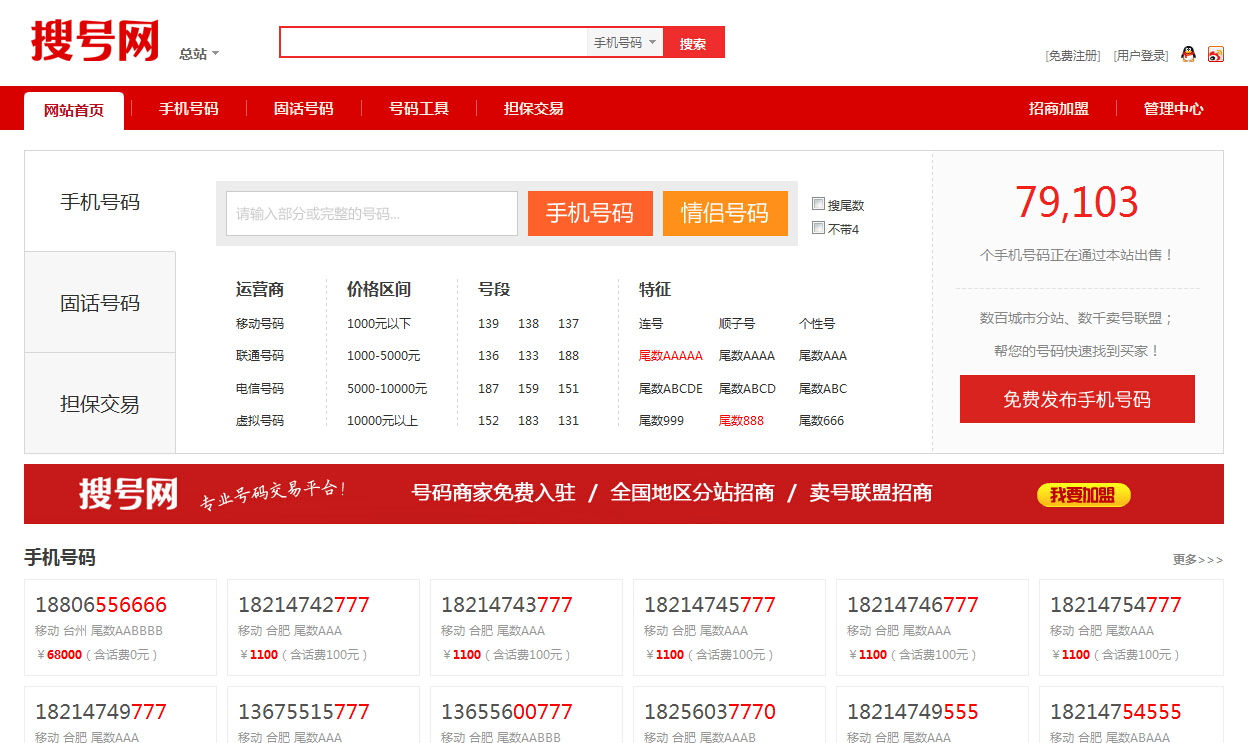1248x743 pixels.
Task: Click the red 搜号网 promotional banner
Action: pos(624,494)
